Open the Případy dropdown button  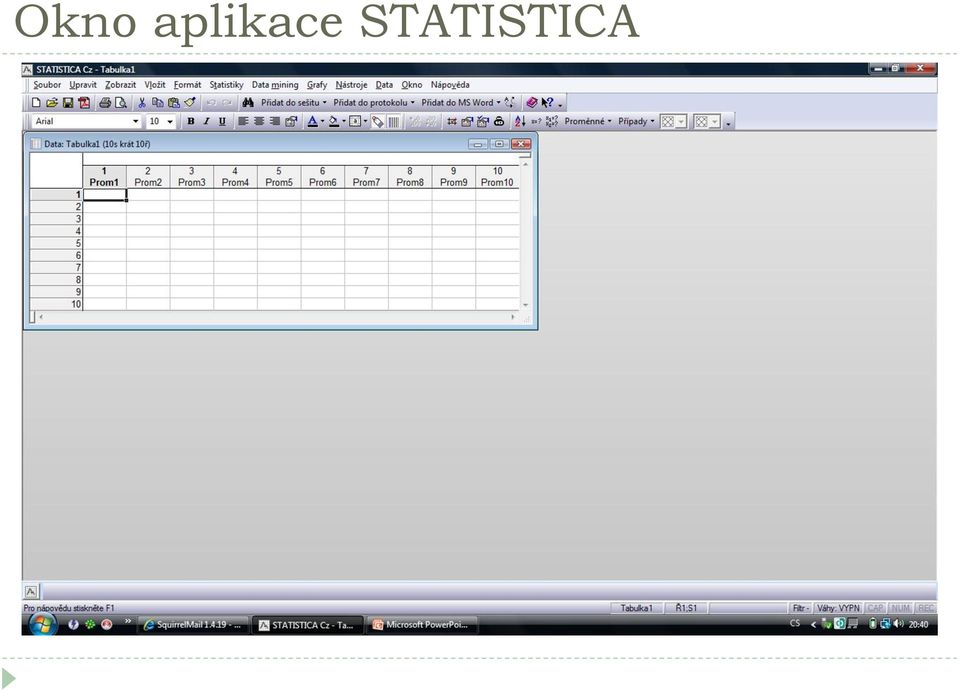click(636, 122)
